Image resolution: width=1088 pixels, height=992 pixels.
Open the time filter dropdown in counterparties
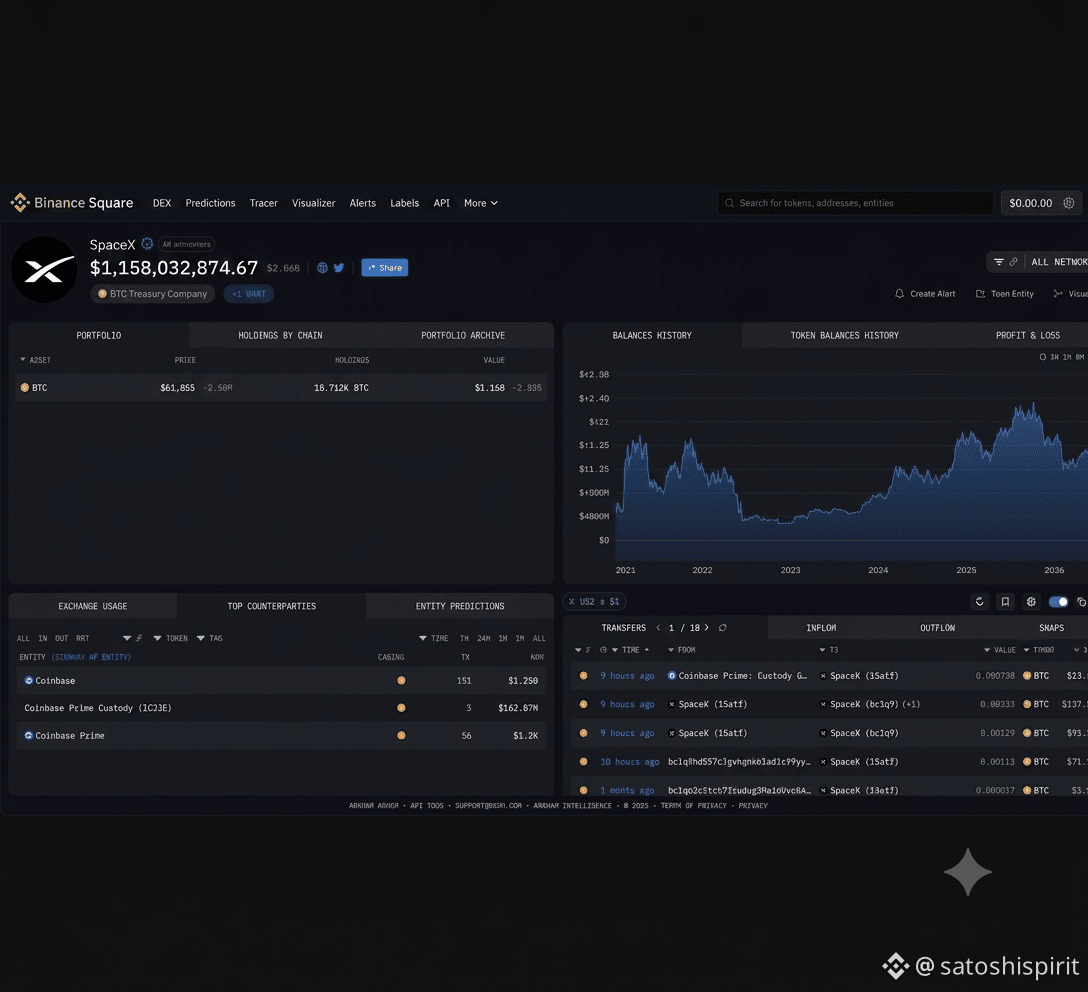pyautogui.click(x=434, y=638)
